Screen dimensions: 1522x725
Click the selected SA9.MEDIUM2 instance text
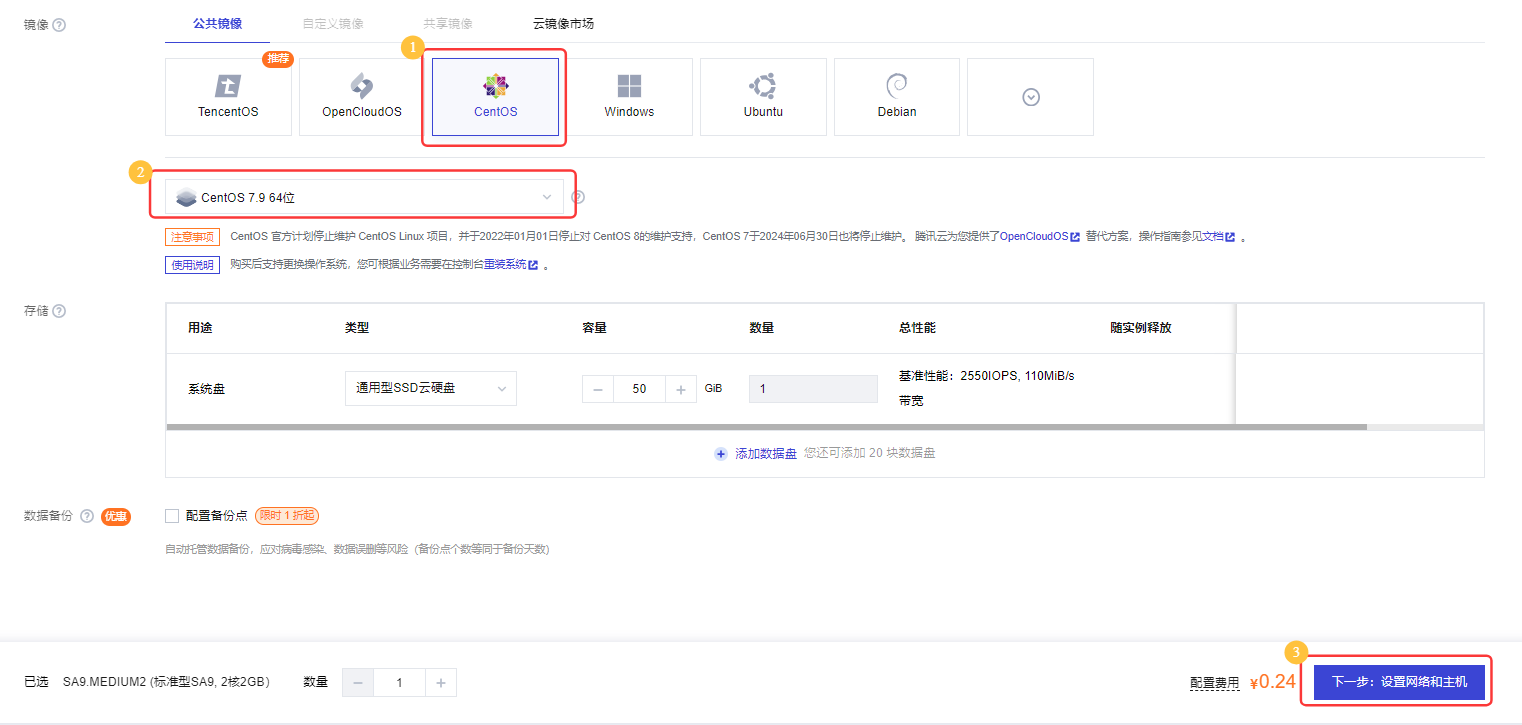(x=166, y=682)
